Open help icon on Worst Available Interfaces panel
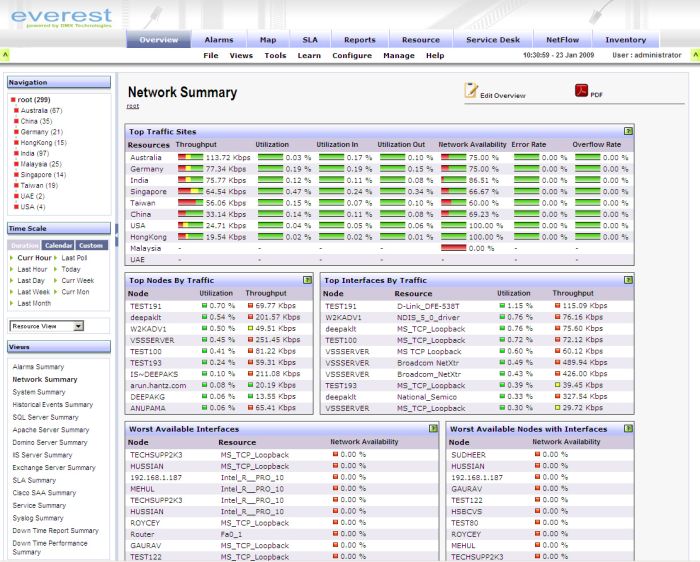 click(433, 429)
